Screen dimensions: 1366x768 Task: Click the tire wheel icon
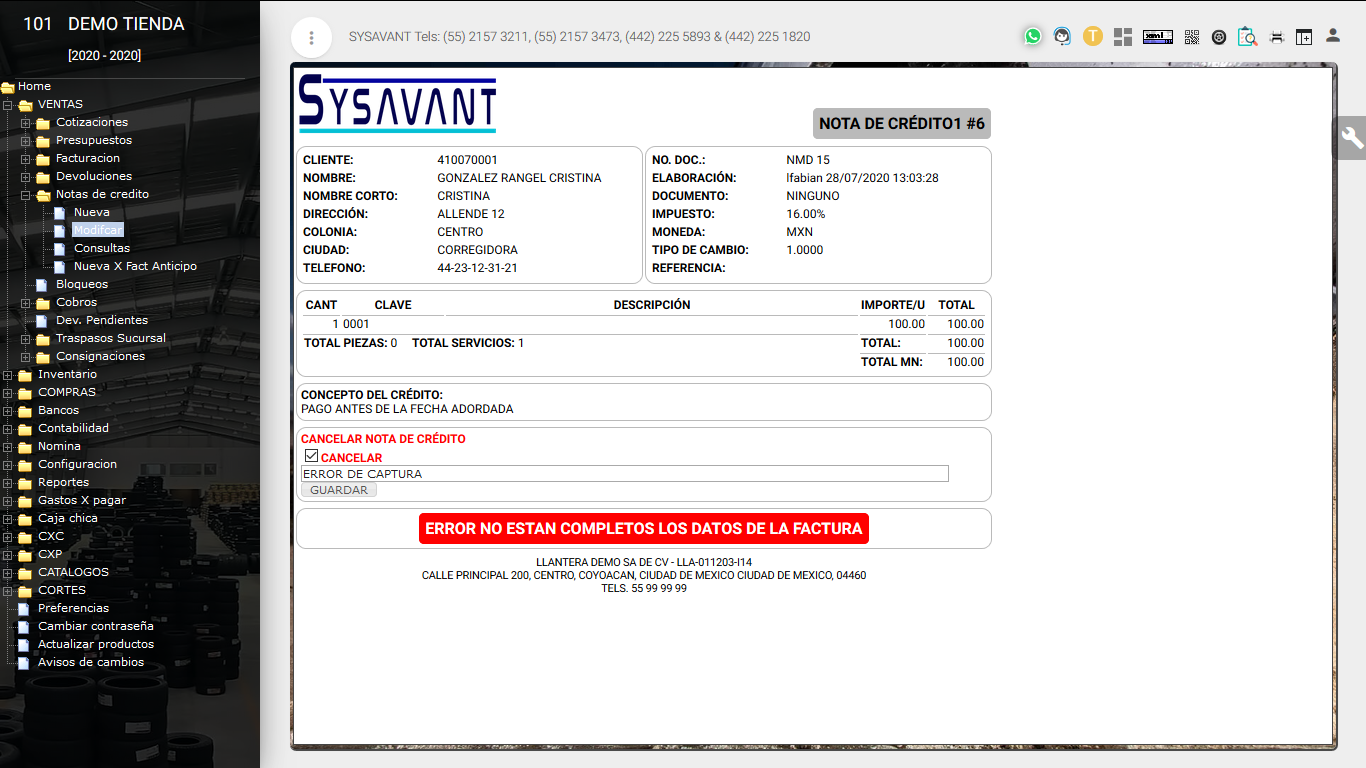(1219, 37)
